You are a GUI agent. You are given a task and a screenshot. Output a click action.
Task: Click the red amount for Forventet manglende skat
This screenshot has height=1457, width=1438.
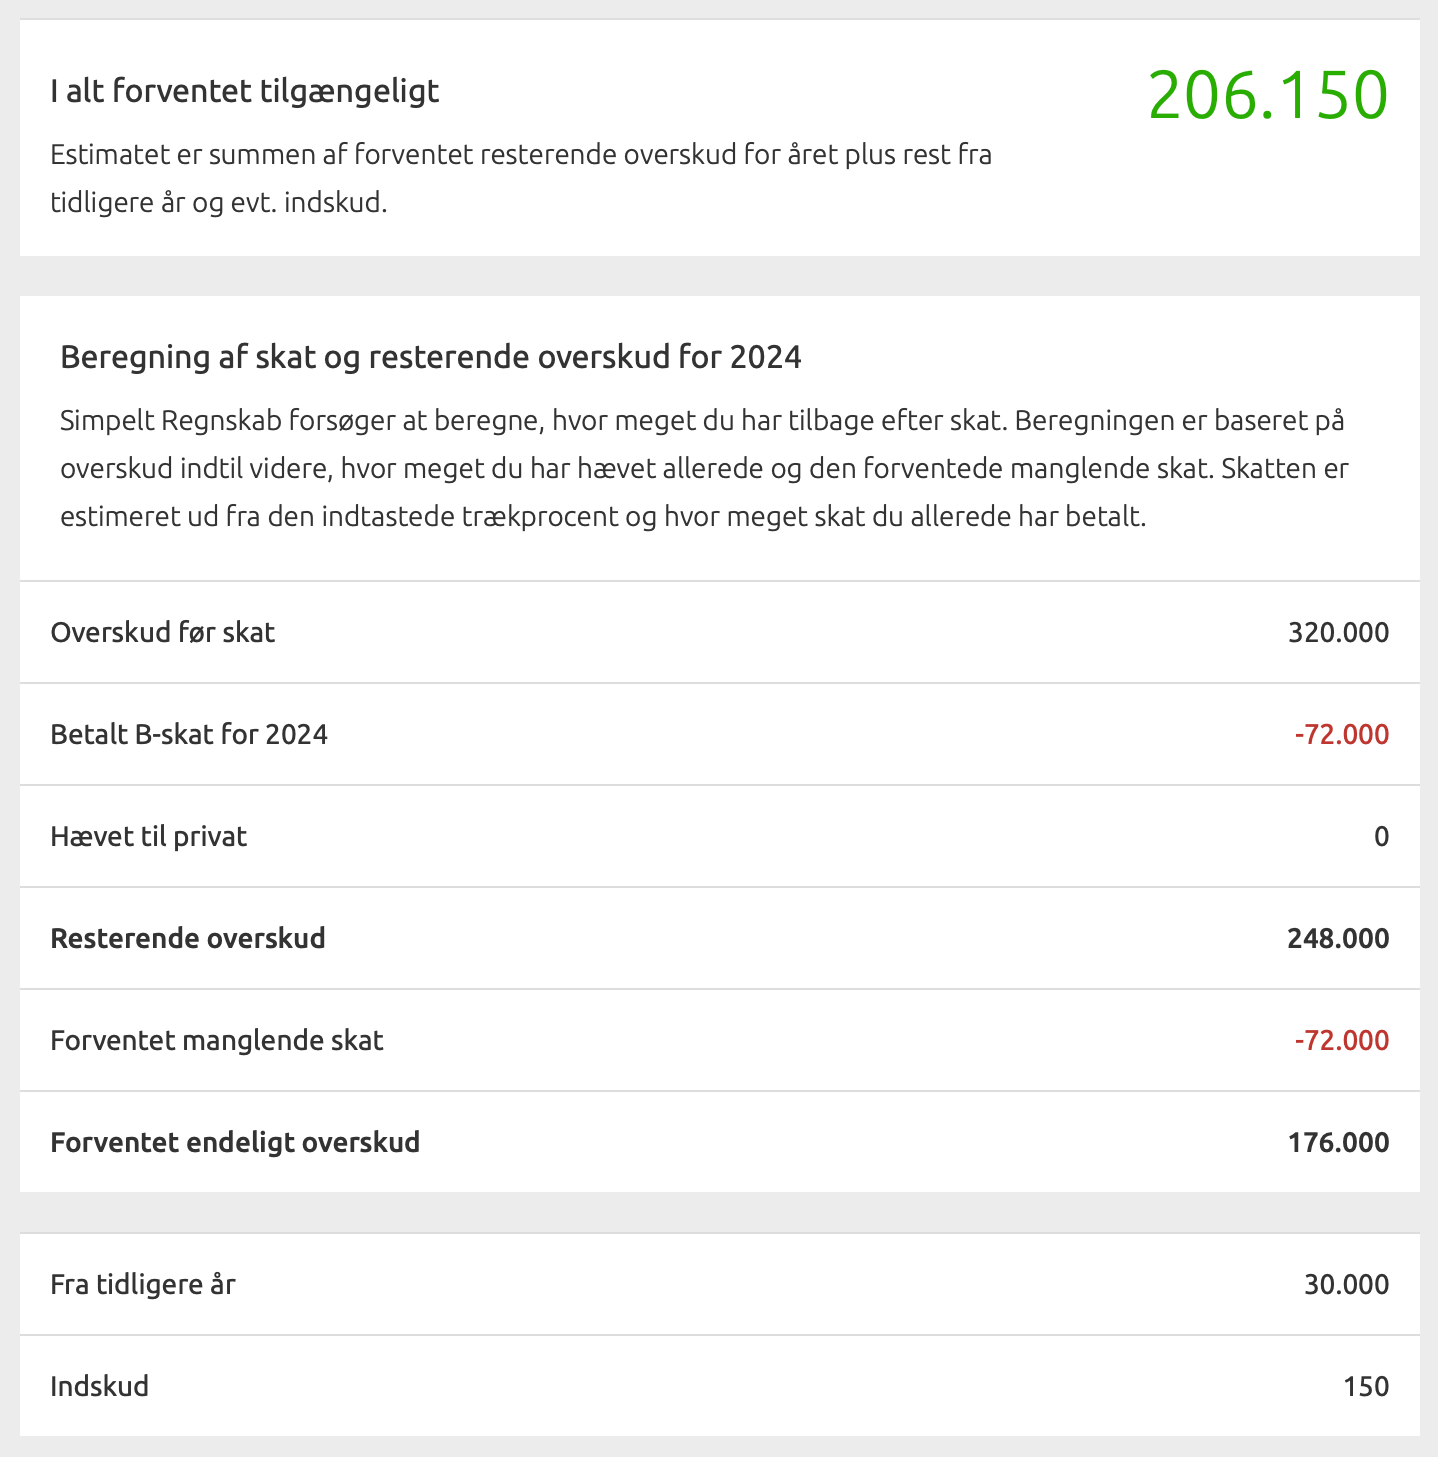(x=1341, y=1041)
